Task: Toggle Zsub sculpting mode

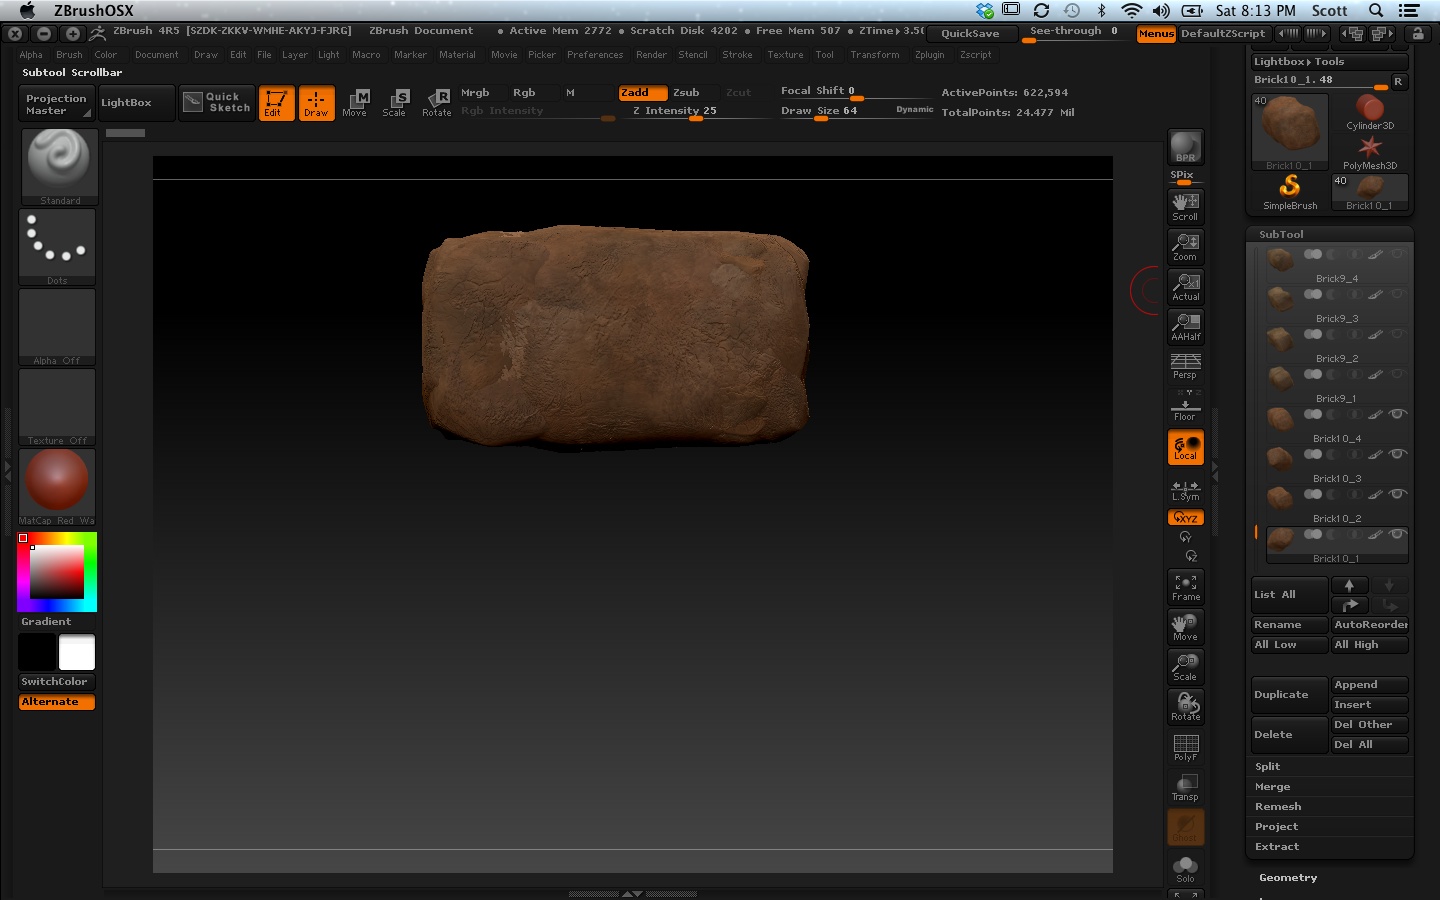Action: click(686, 92)
